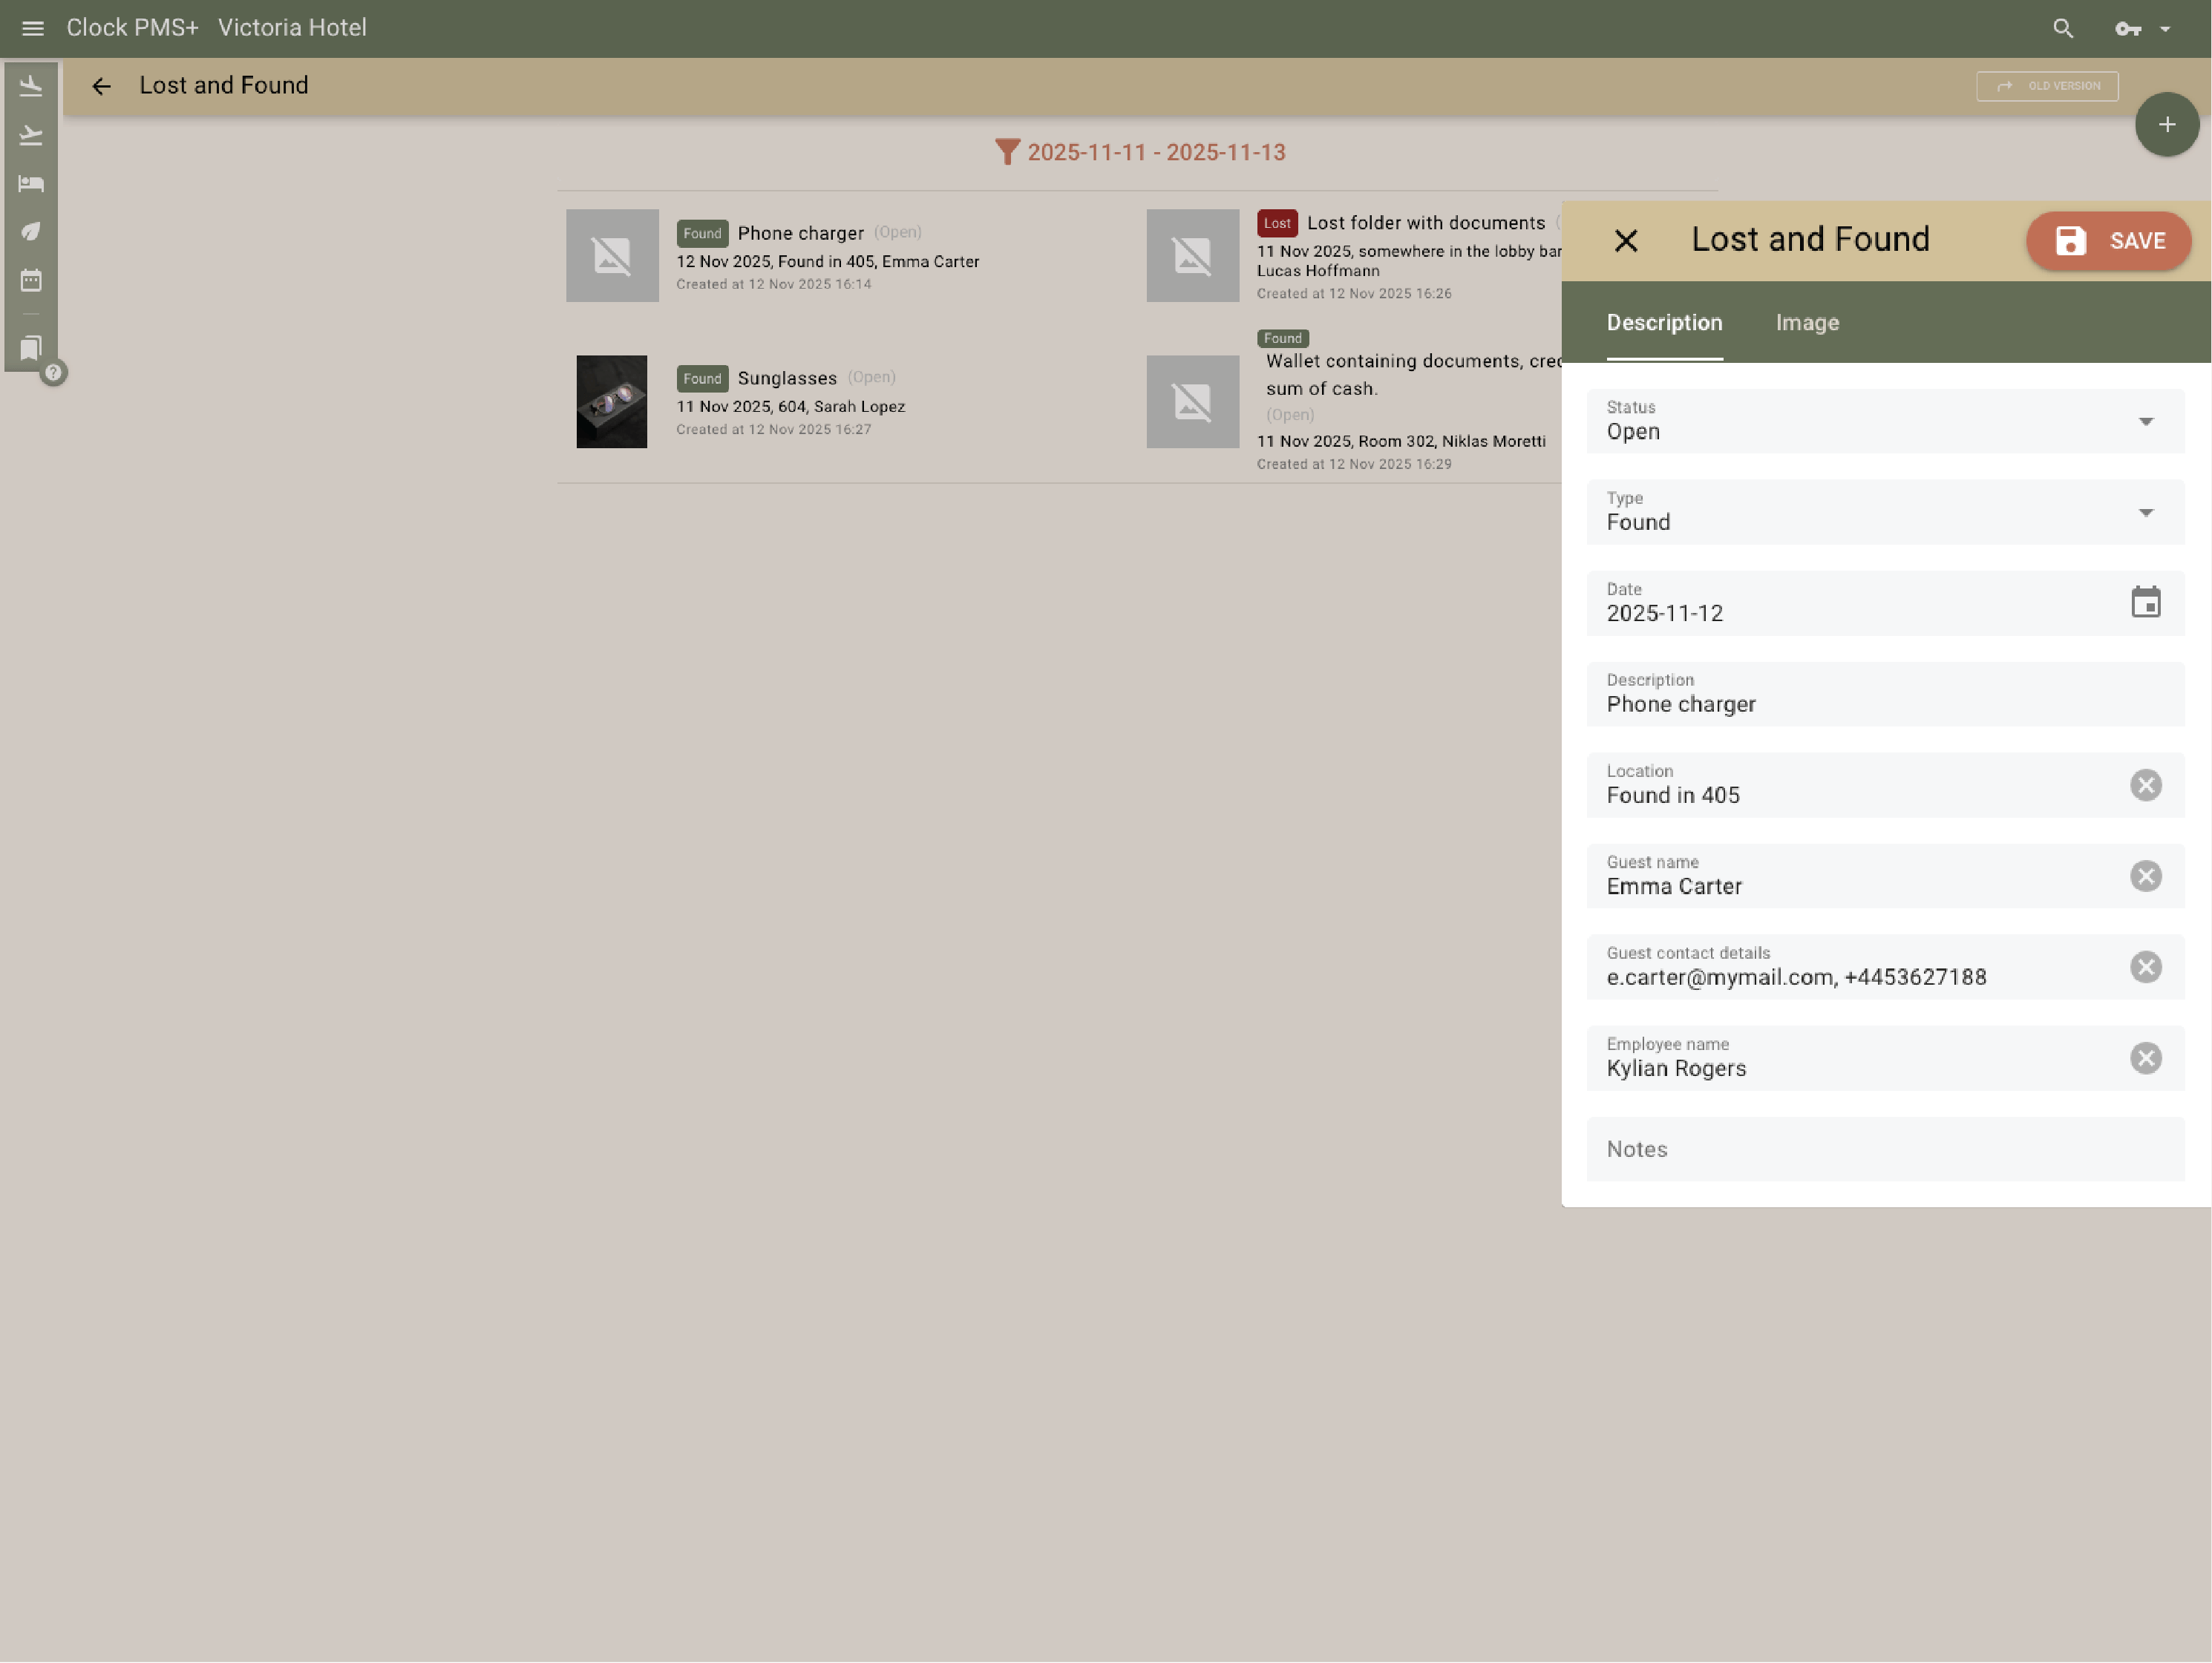This screenshot has height=1663, width=2212.
Task: Expand the Status dropdown
Action: coord(2145,422)
